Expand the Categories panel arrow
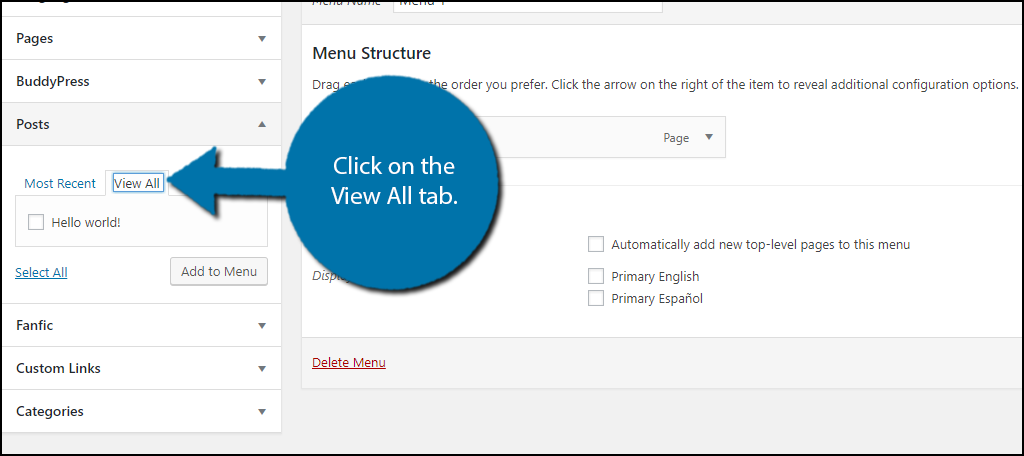1024x456 pixels. click(x=262, y=412)
